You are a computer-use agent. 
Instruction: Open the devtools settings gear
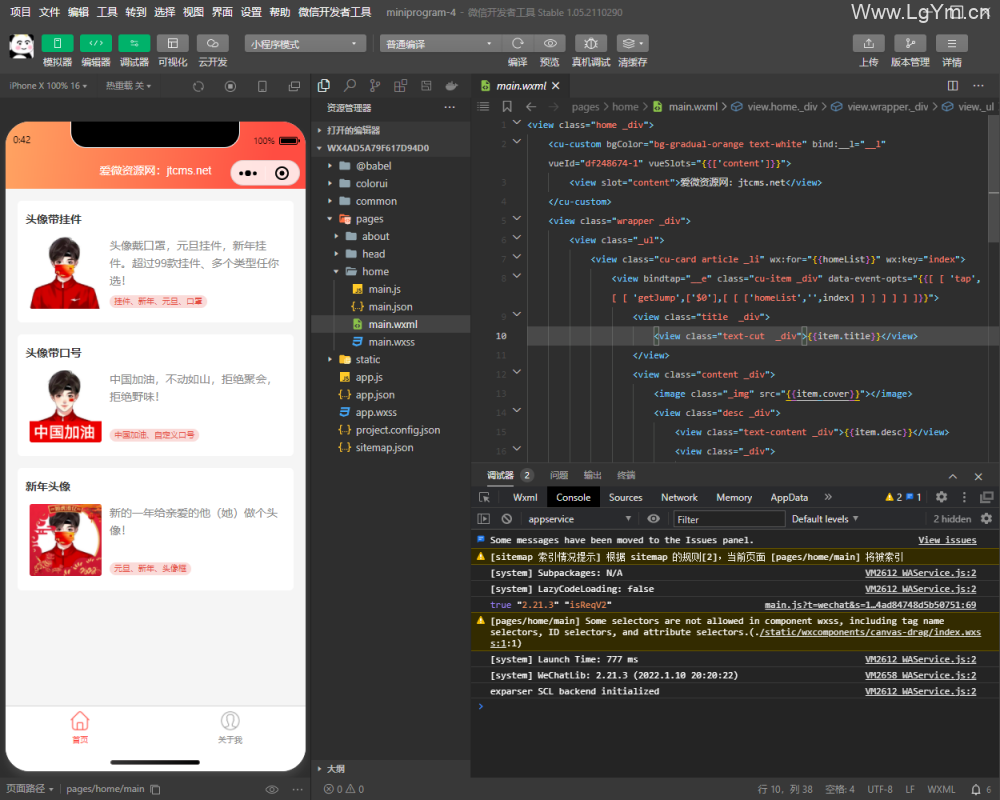(941, 497)
